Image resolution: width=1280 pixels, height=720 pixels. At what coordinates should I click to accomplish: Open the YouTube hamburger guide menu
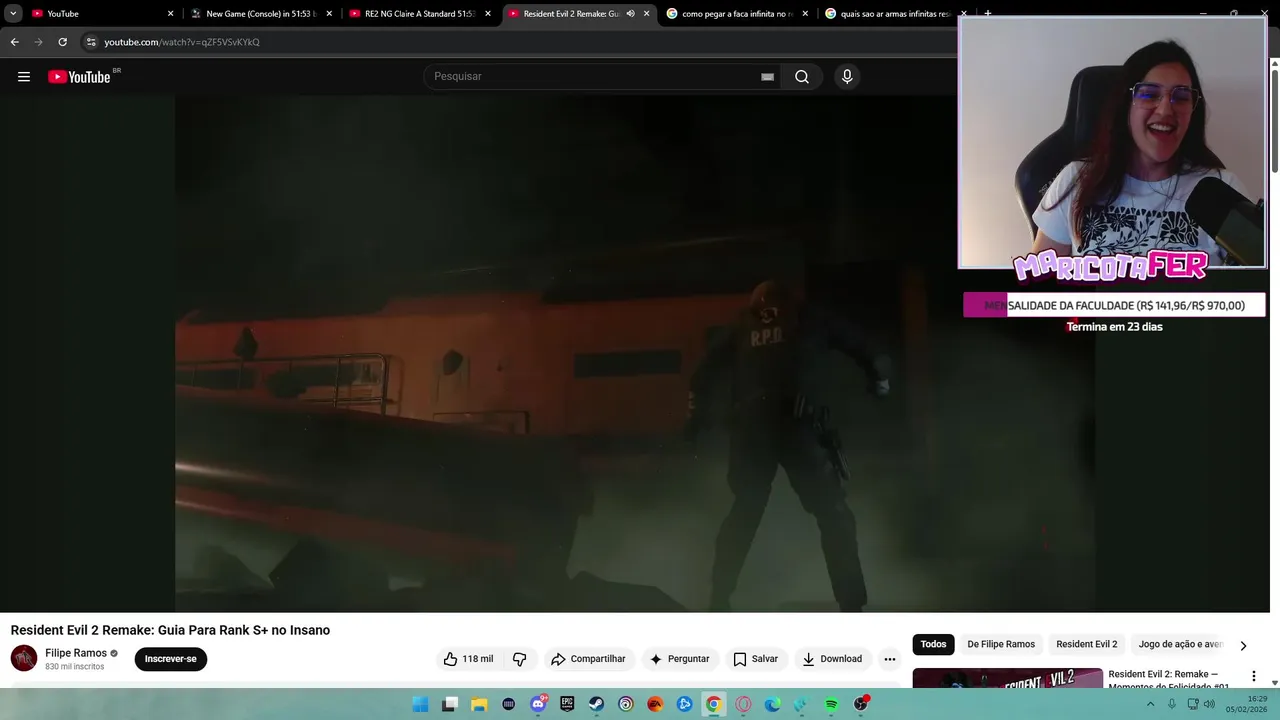tap(24, 77)
